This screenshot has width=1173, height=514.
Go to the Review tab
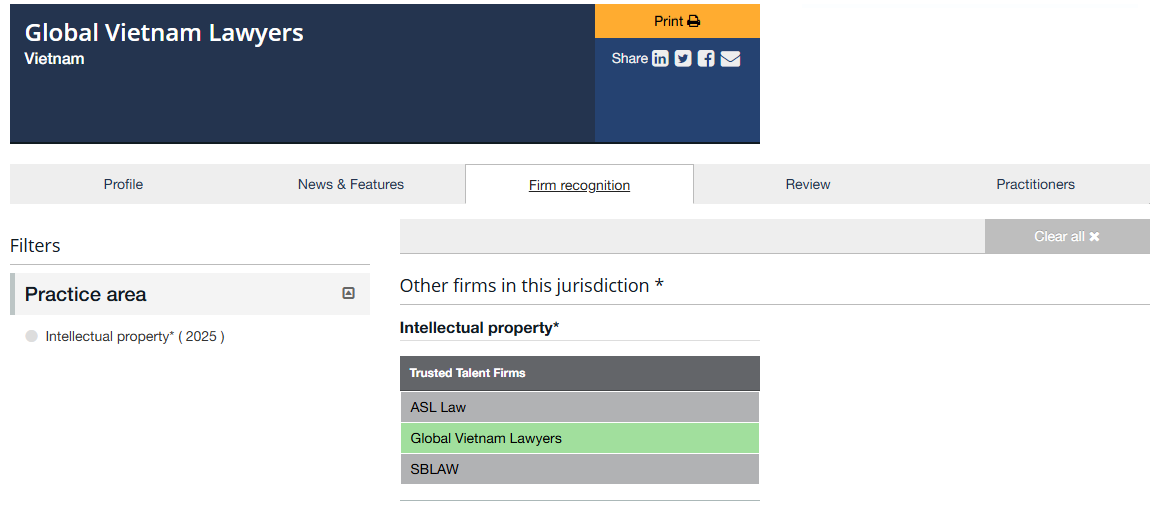808,184
